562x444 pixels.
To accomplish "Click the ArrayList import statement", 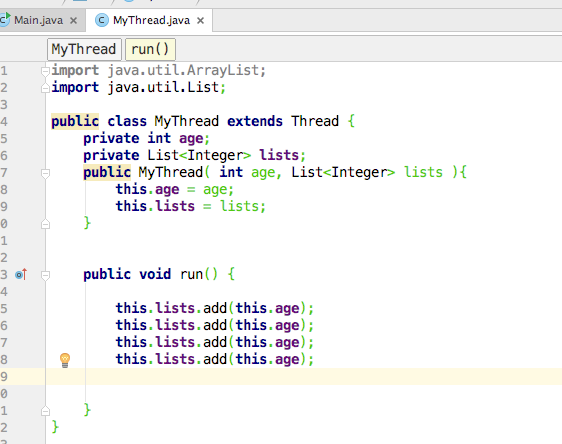I will tap(158, 70).
